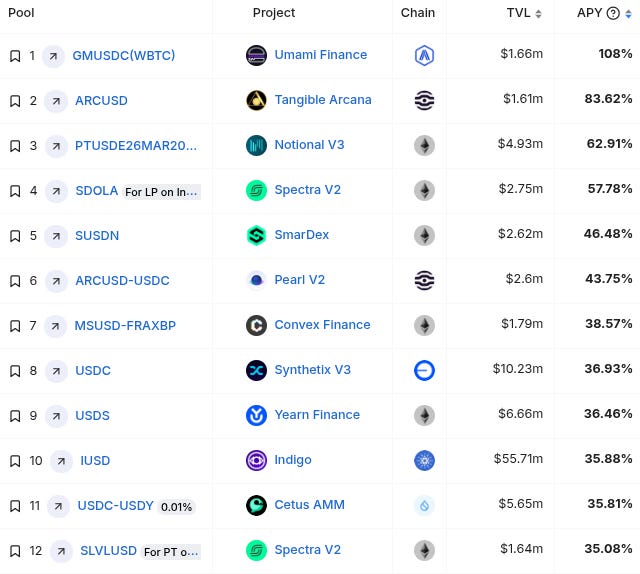Bookmark the USDC-USDY pool
The height and width of the screenshot is (574, 640).
click(15, 506)
